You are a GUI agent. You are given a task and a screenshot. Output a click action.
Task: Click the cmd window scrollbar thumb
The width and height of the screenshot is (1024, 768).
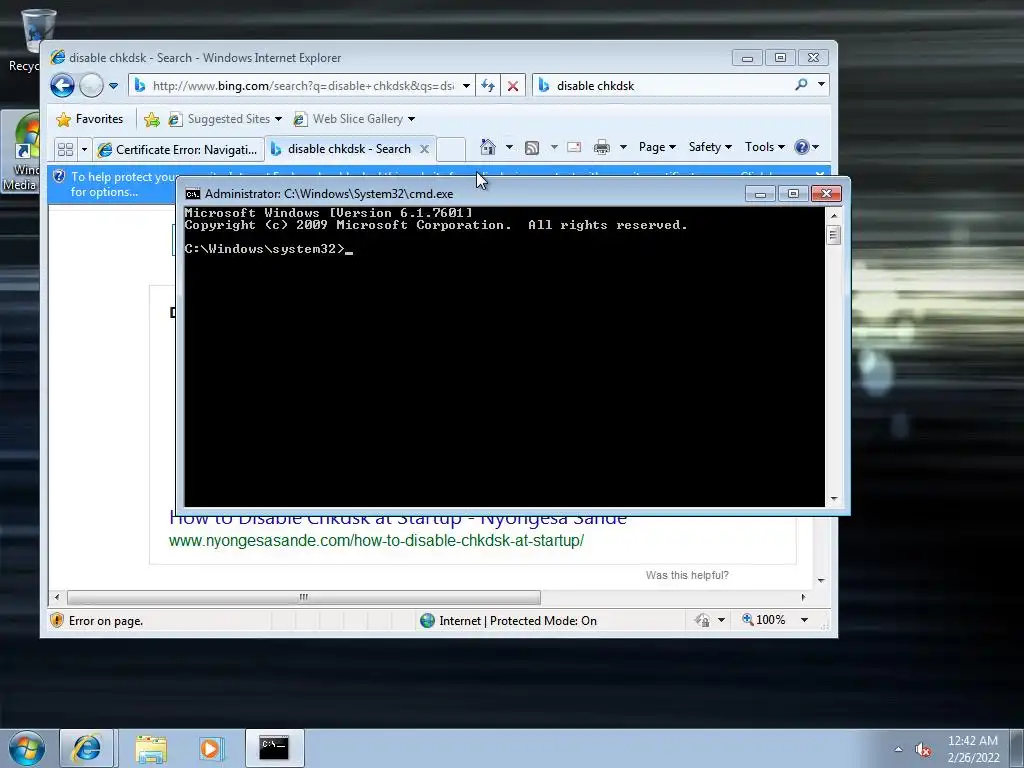(x=834, y=234)
